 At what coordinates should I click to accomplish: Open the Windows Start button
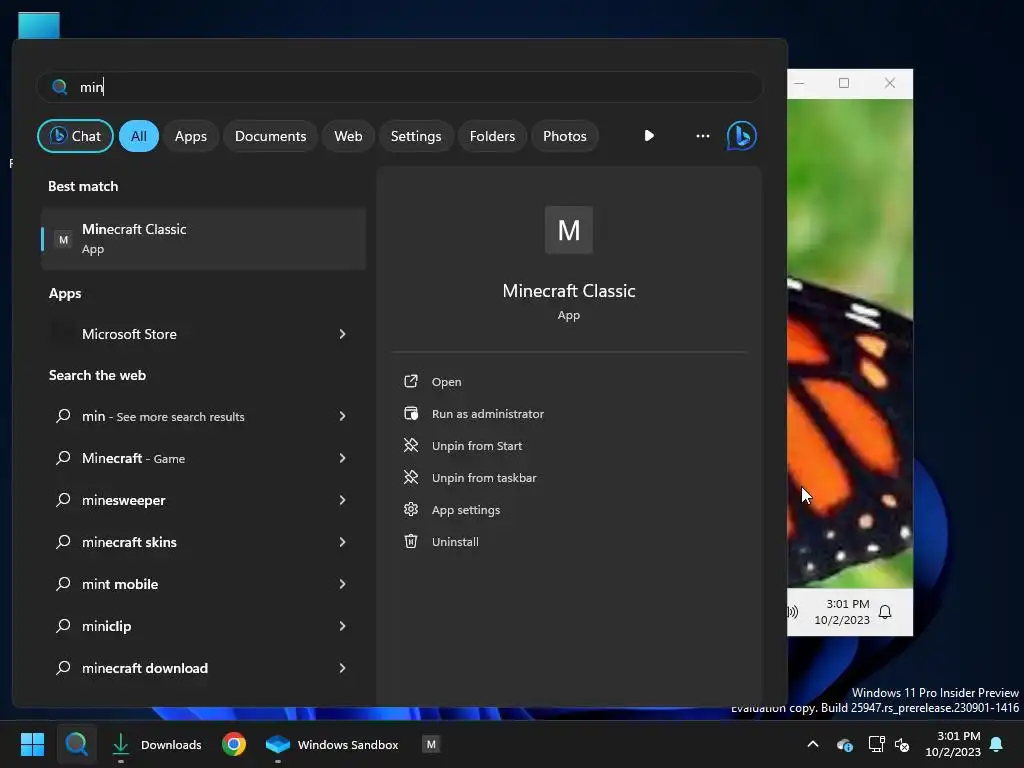[x=32, y=744]
